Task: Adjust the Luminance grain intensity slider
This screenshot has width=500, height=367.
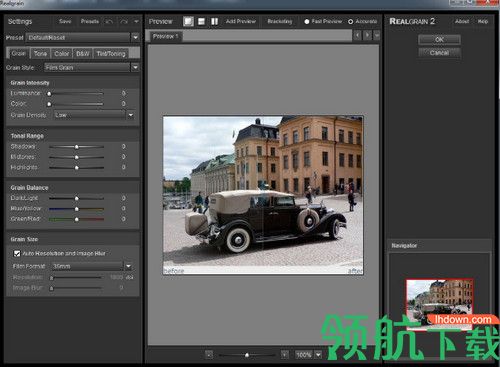Action: click(x=76, y=94)
